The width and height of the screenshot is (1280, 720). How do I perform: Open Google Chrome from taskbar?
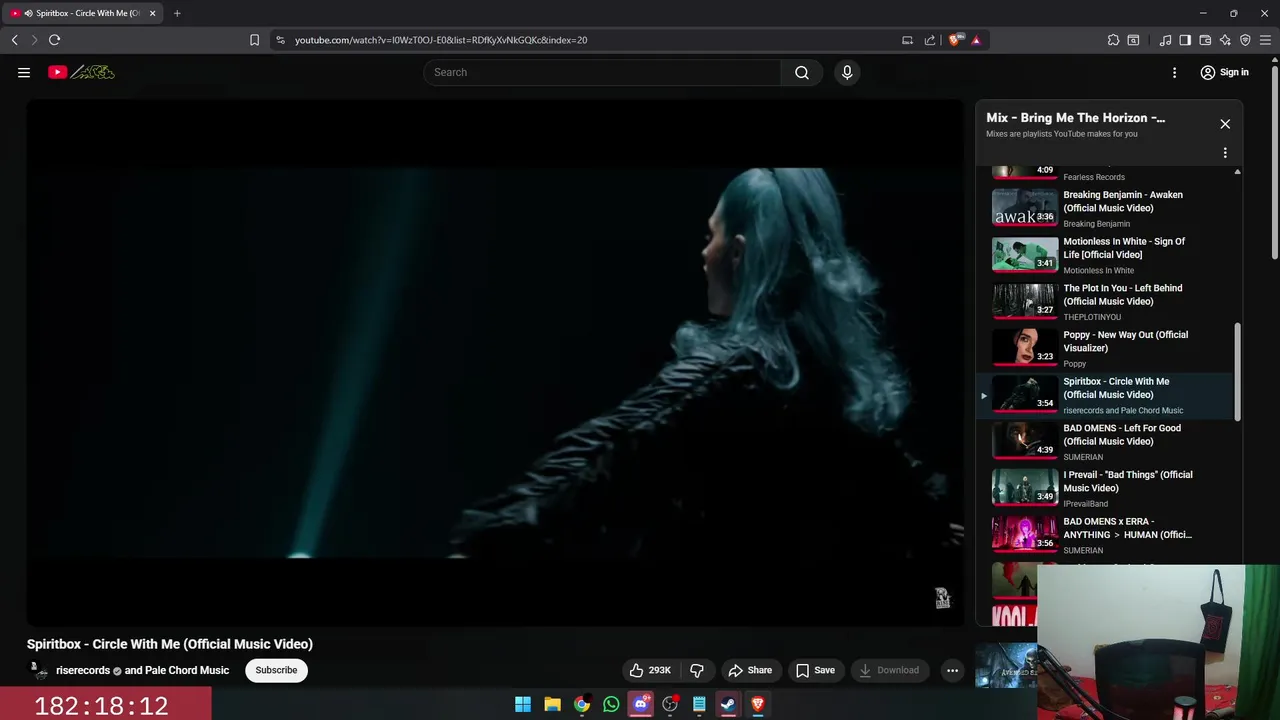tap(582, 704)
